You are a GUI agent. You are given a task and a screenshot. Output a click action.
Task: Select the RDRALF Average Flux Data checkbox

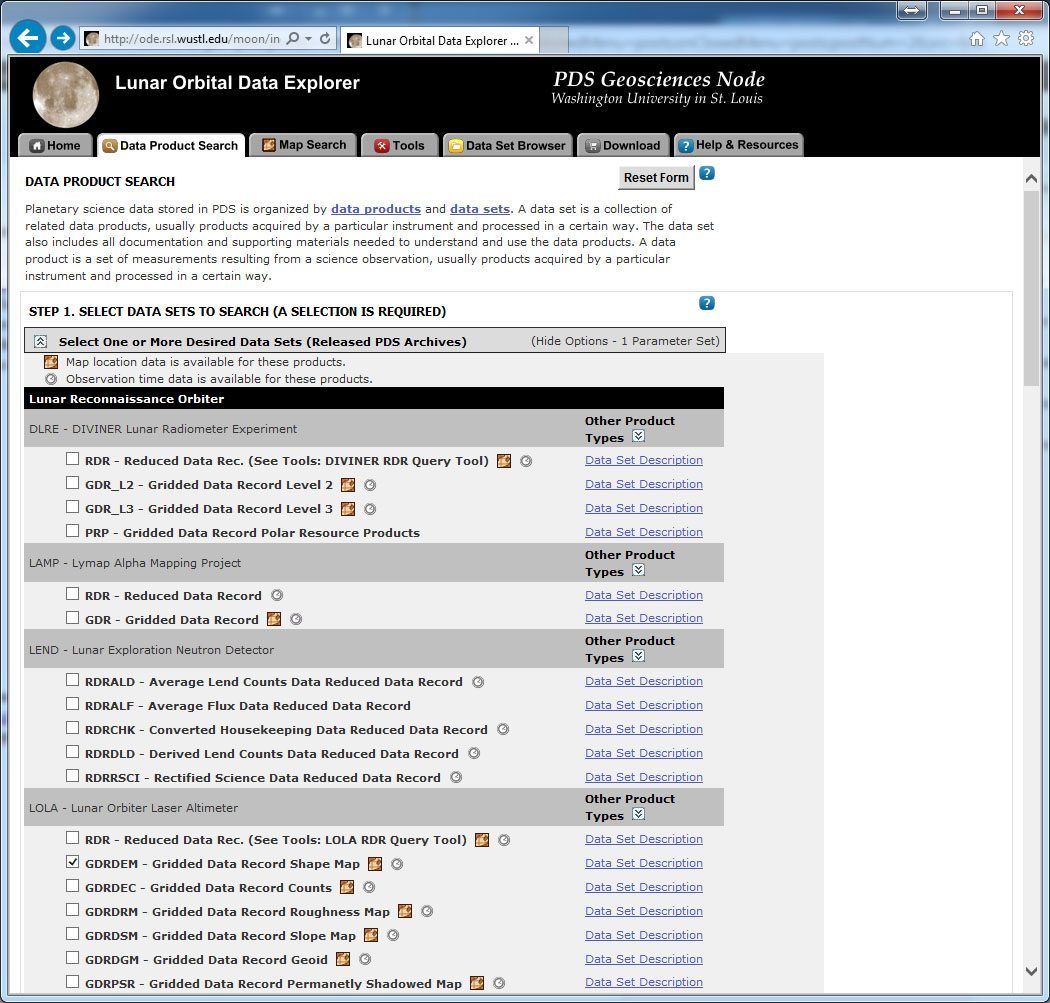[x=72, y=704]
